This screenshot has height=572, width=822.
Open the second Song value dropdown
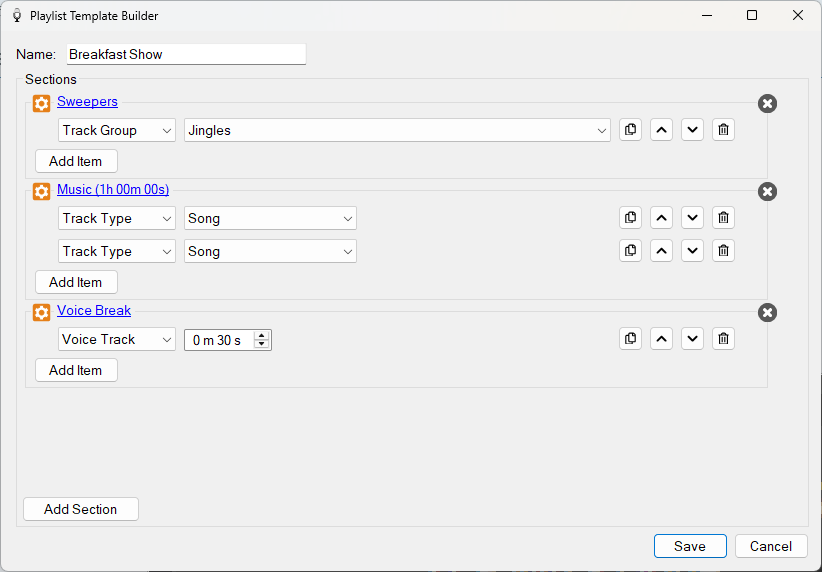[270, 251]
